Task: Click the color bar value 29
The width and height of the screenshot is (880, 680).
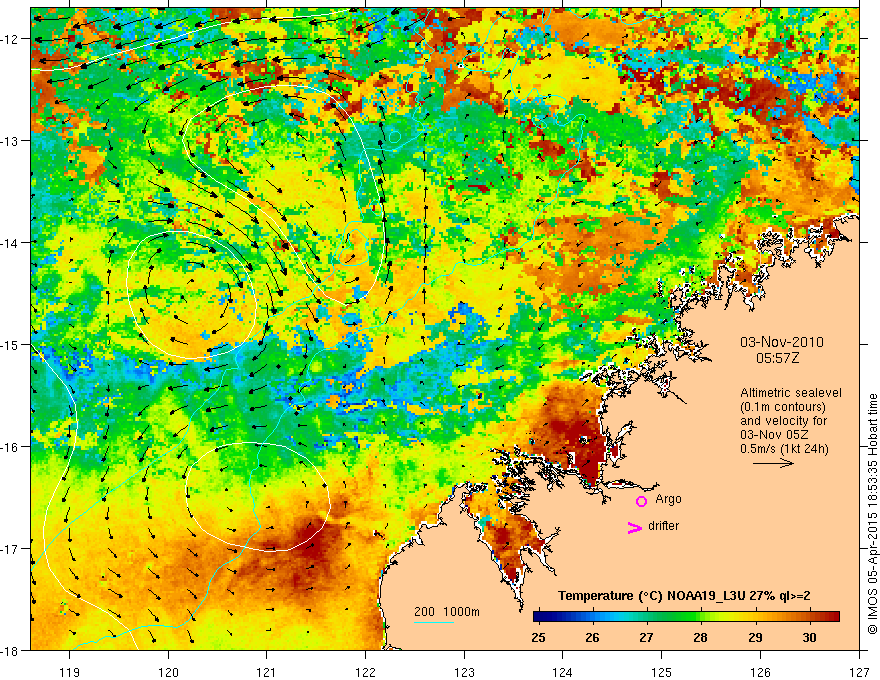Action: [x=755, y=638]
